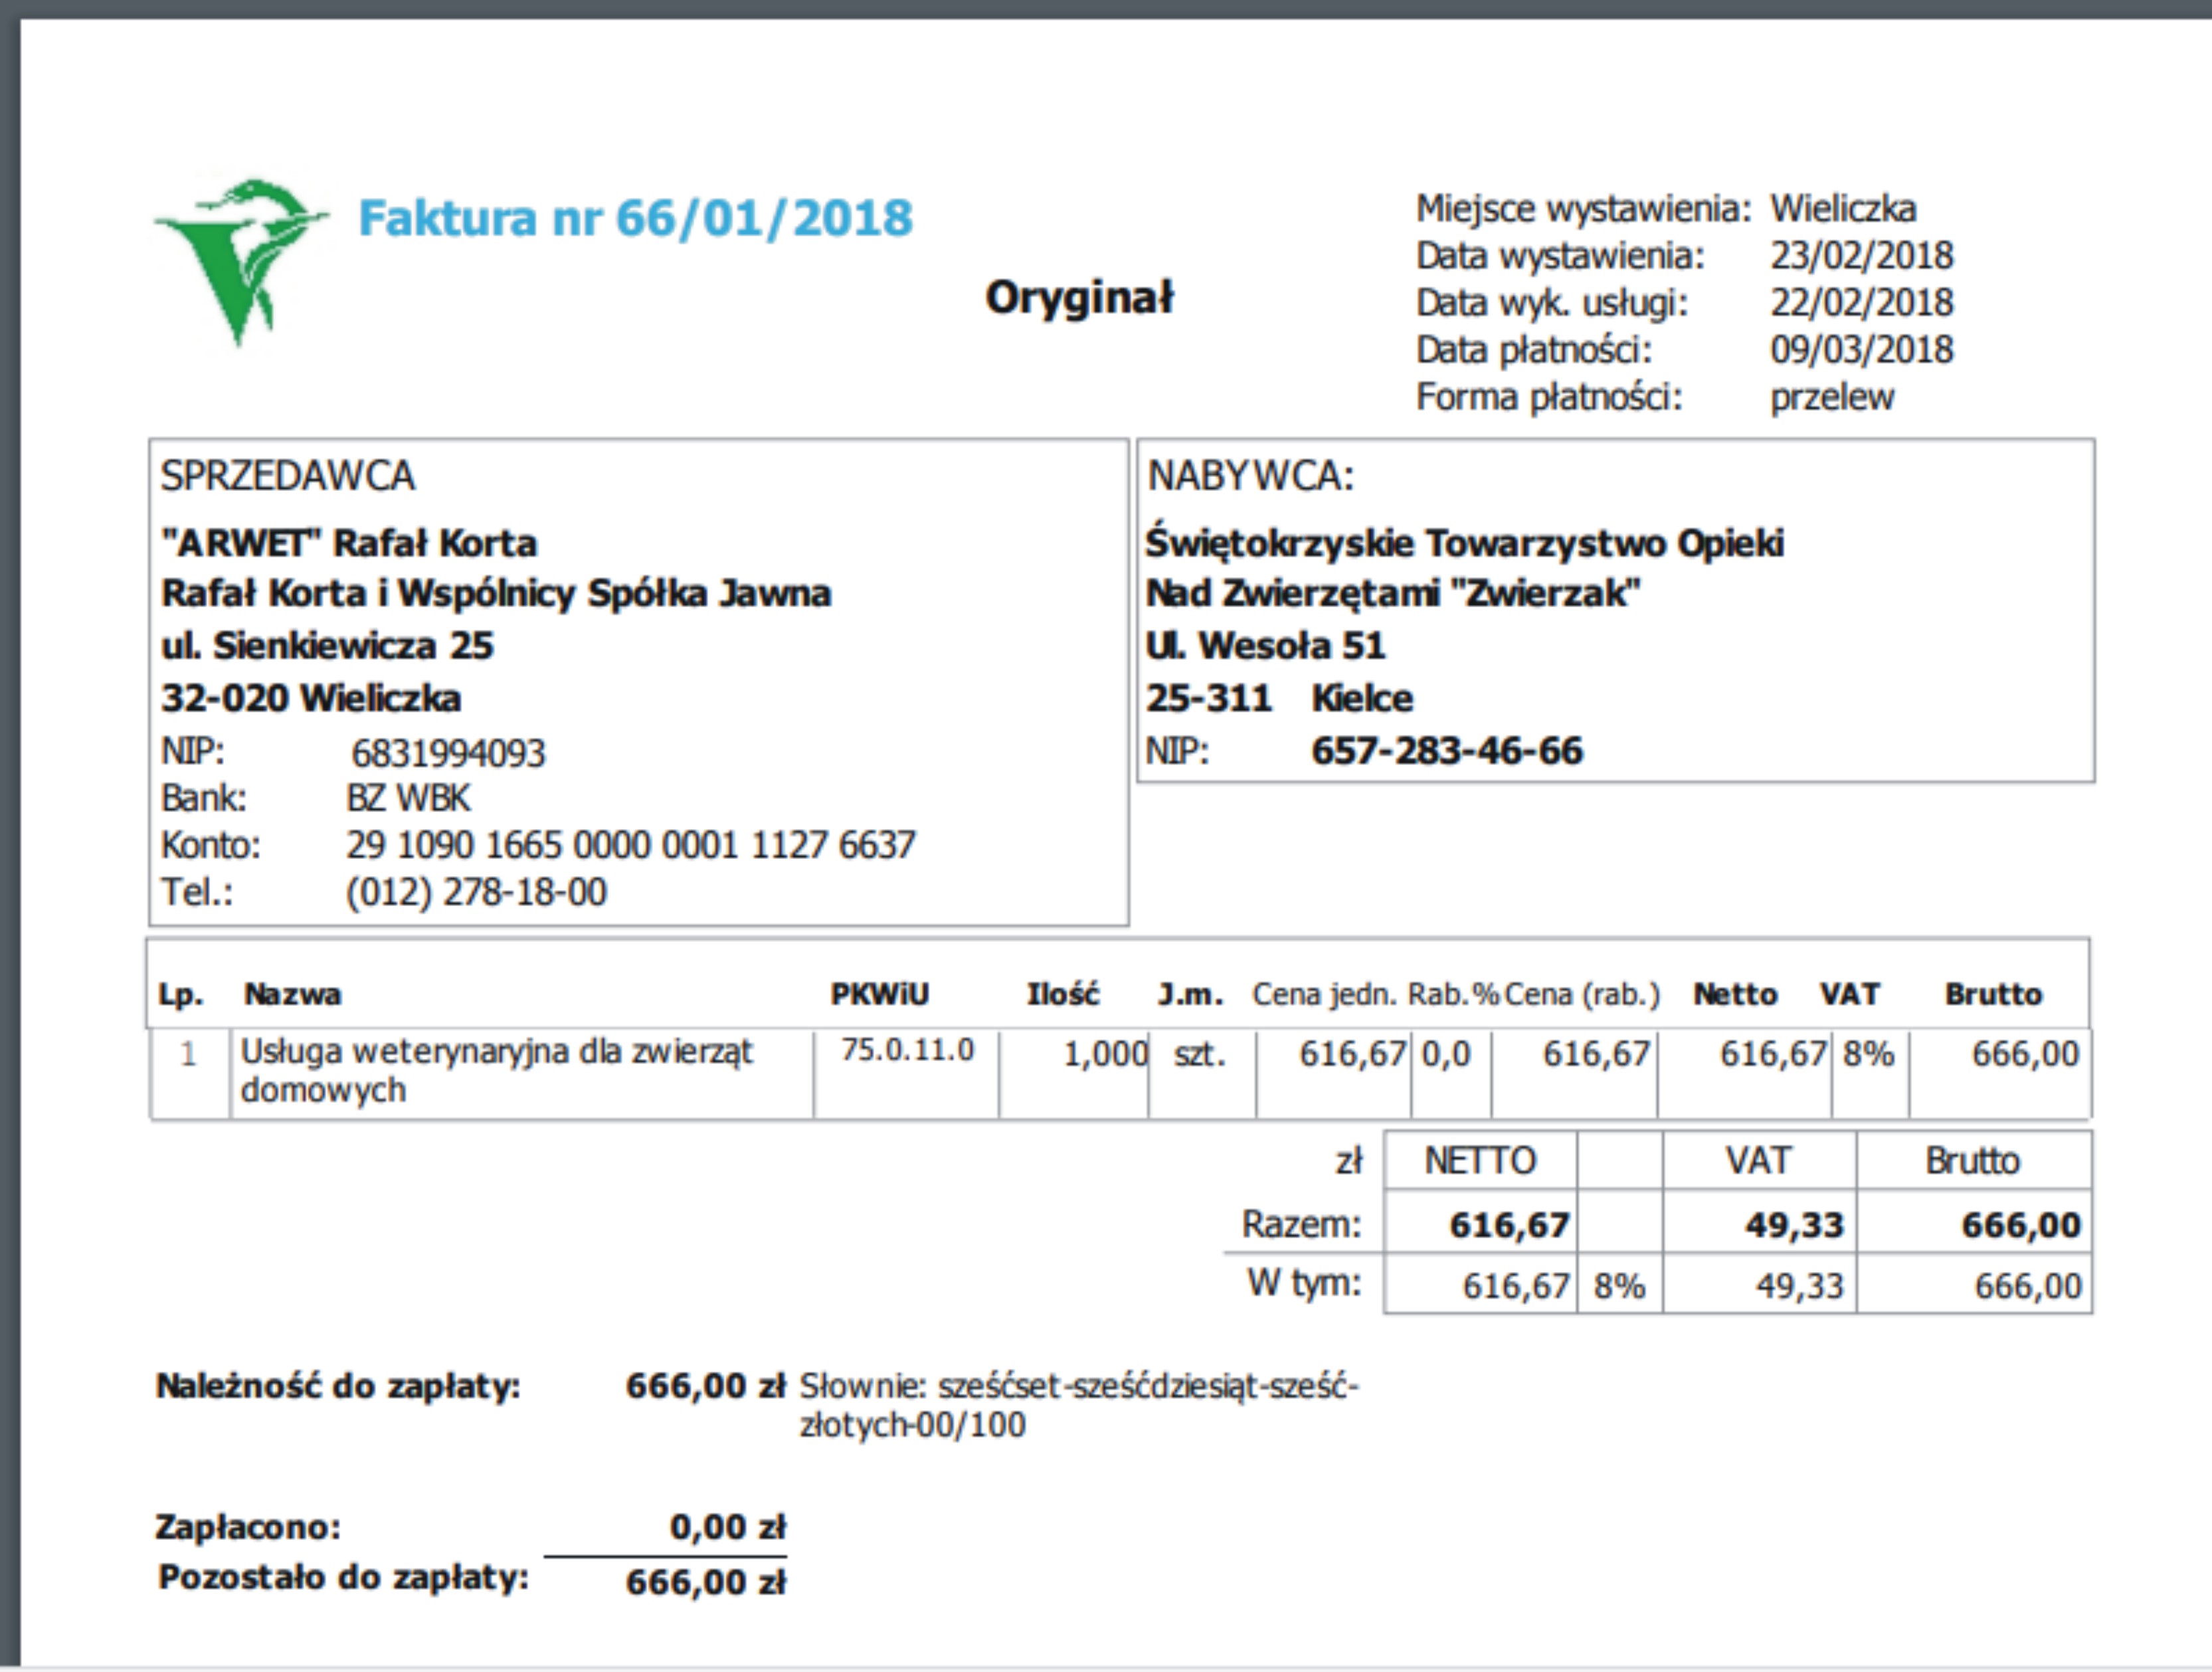The image size is (2212, 1672).
Task: Click the PKWiU column header
Action: pos(879,994)
